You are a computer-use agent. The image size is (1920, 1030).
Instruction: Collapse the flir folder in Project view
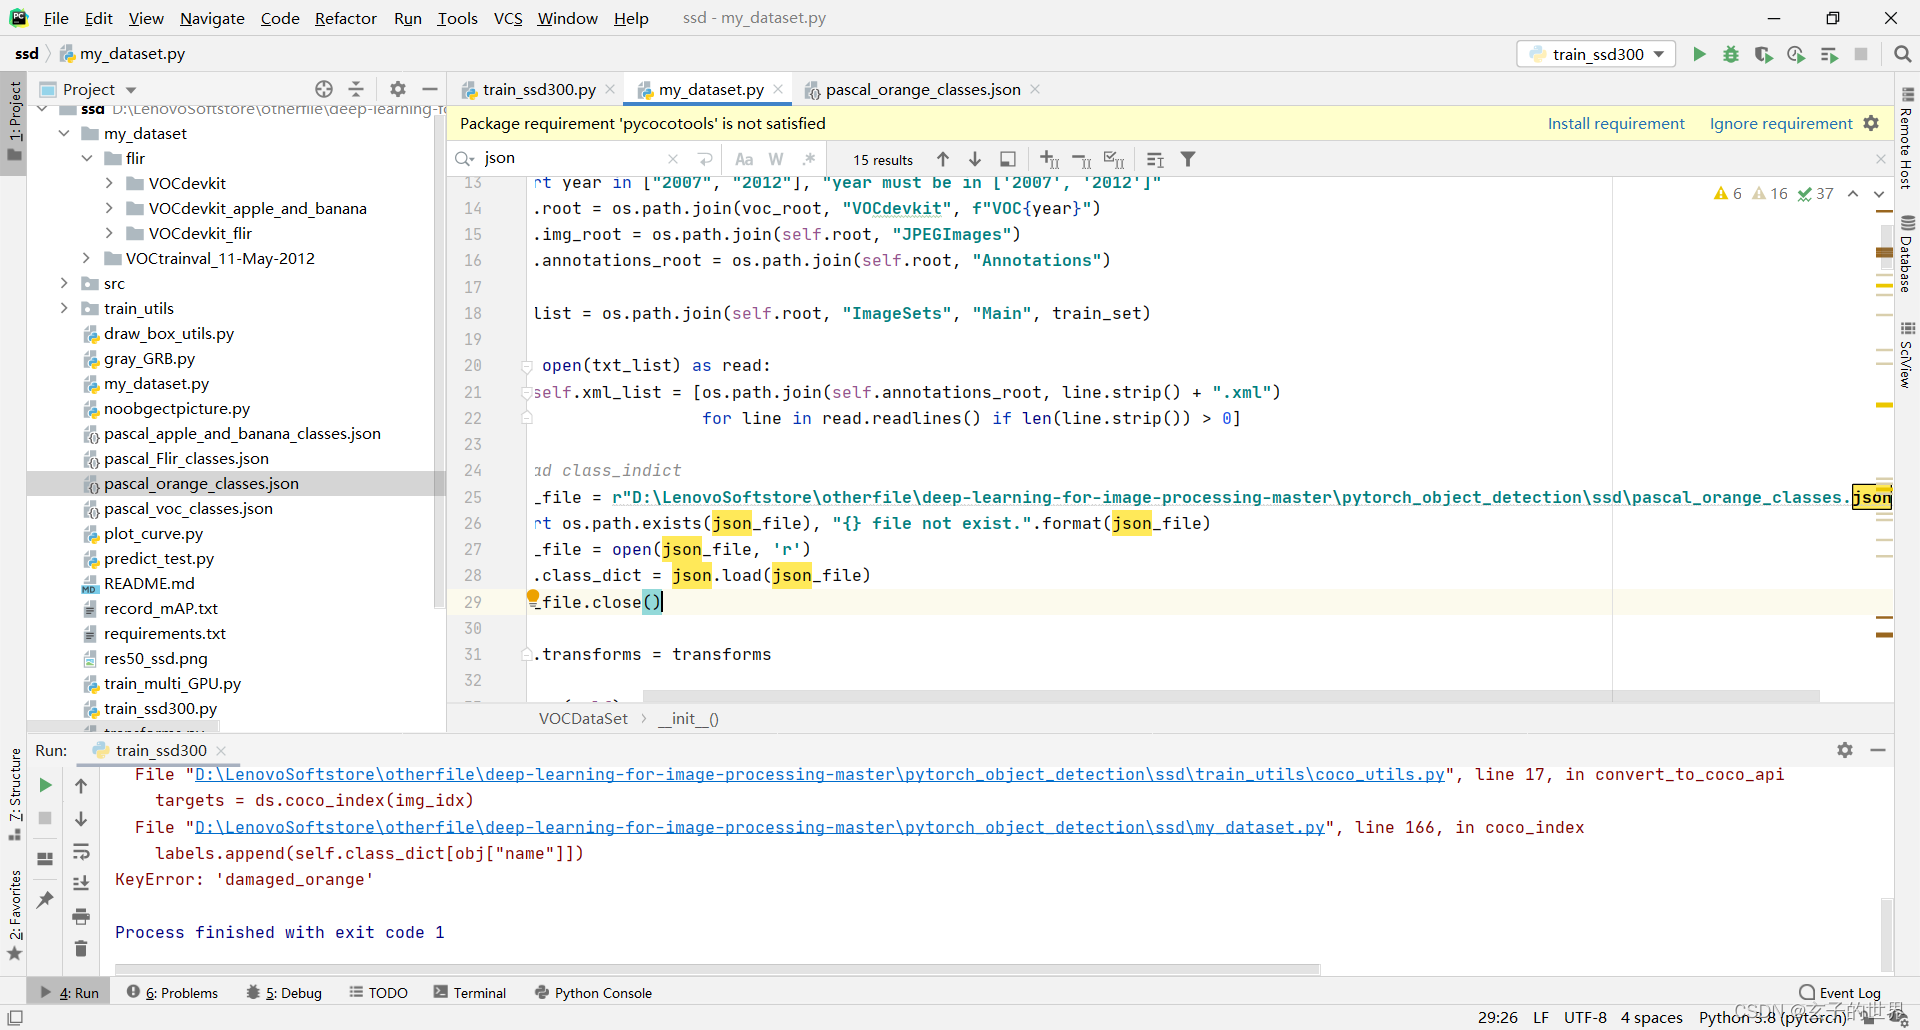click(x=88, y=158)
